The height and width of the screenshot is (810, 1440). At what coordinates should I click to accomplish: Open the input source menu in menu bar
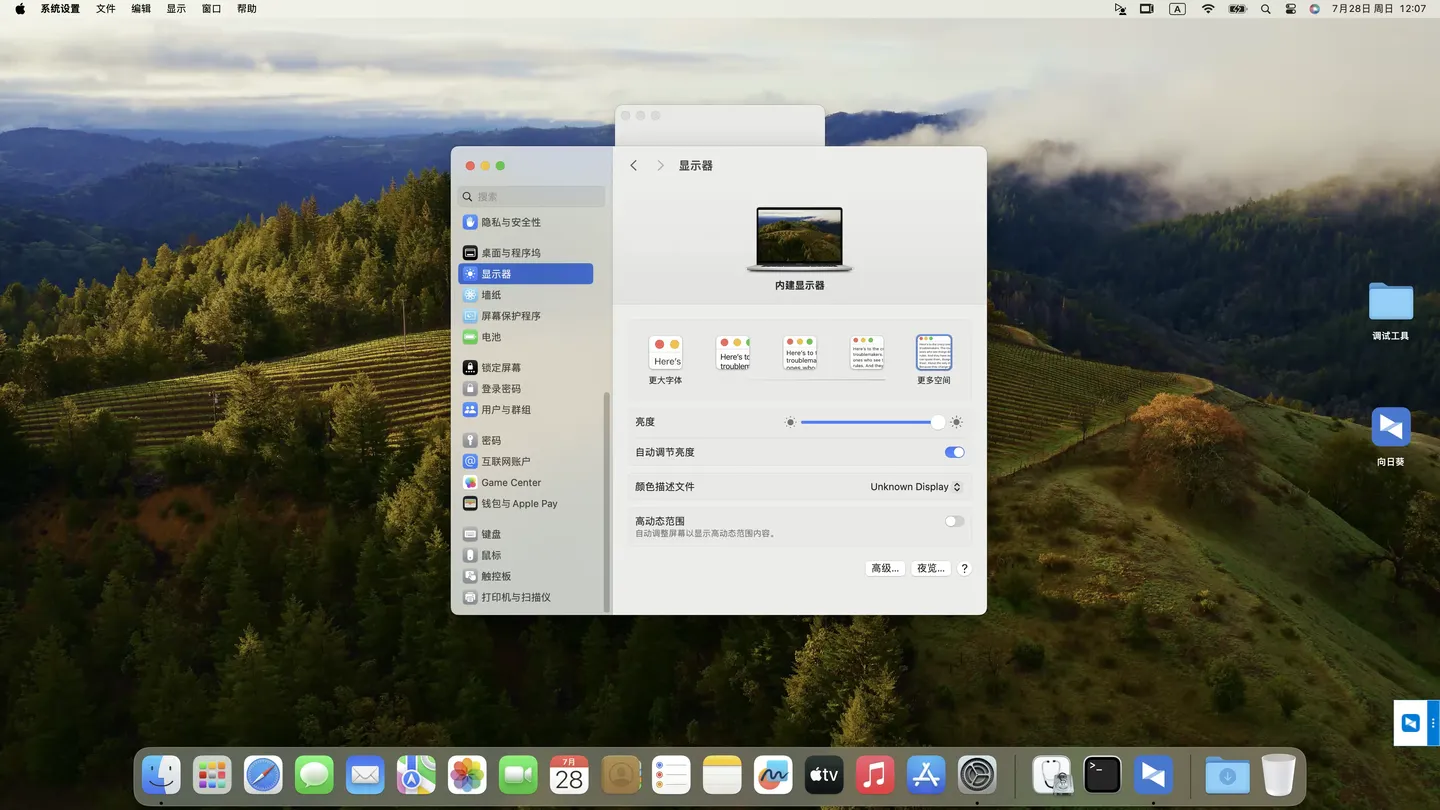1177,9
